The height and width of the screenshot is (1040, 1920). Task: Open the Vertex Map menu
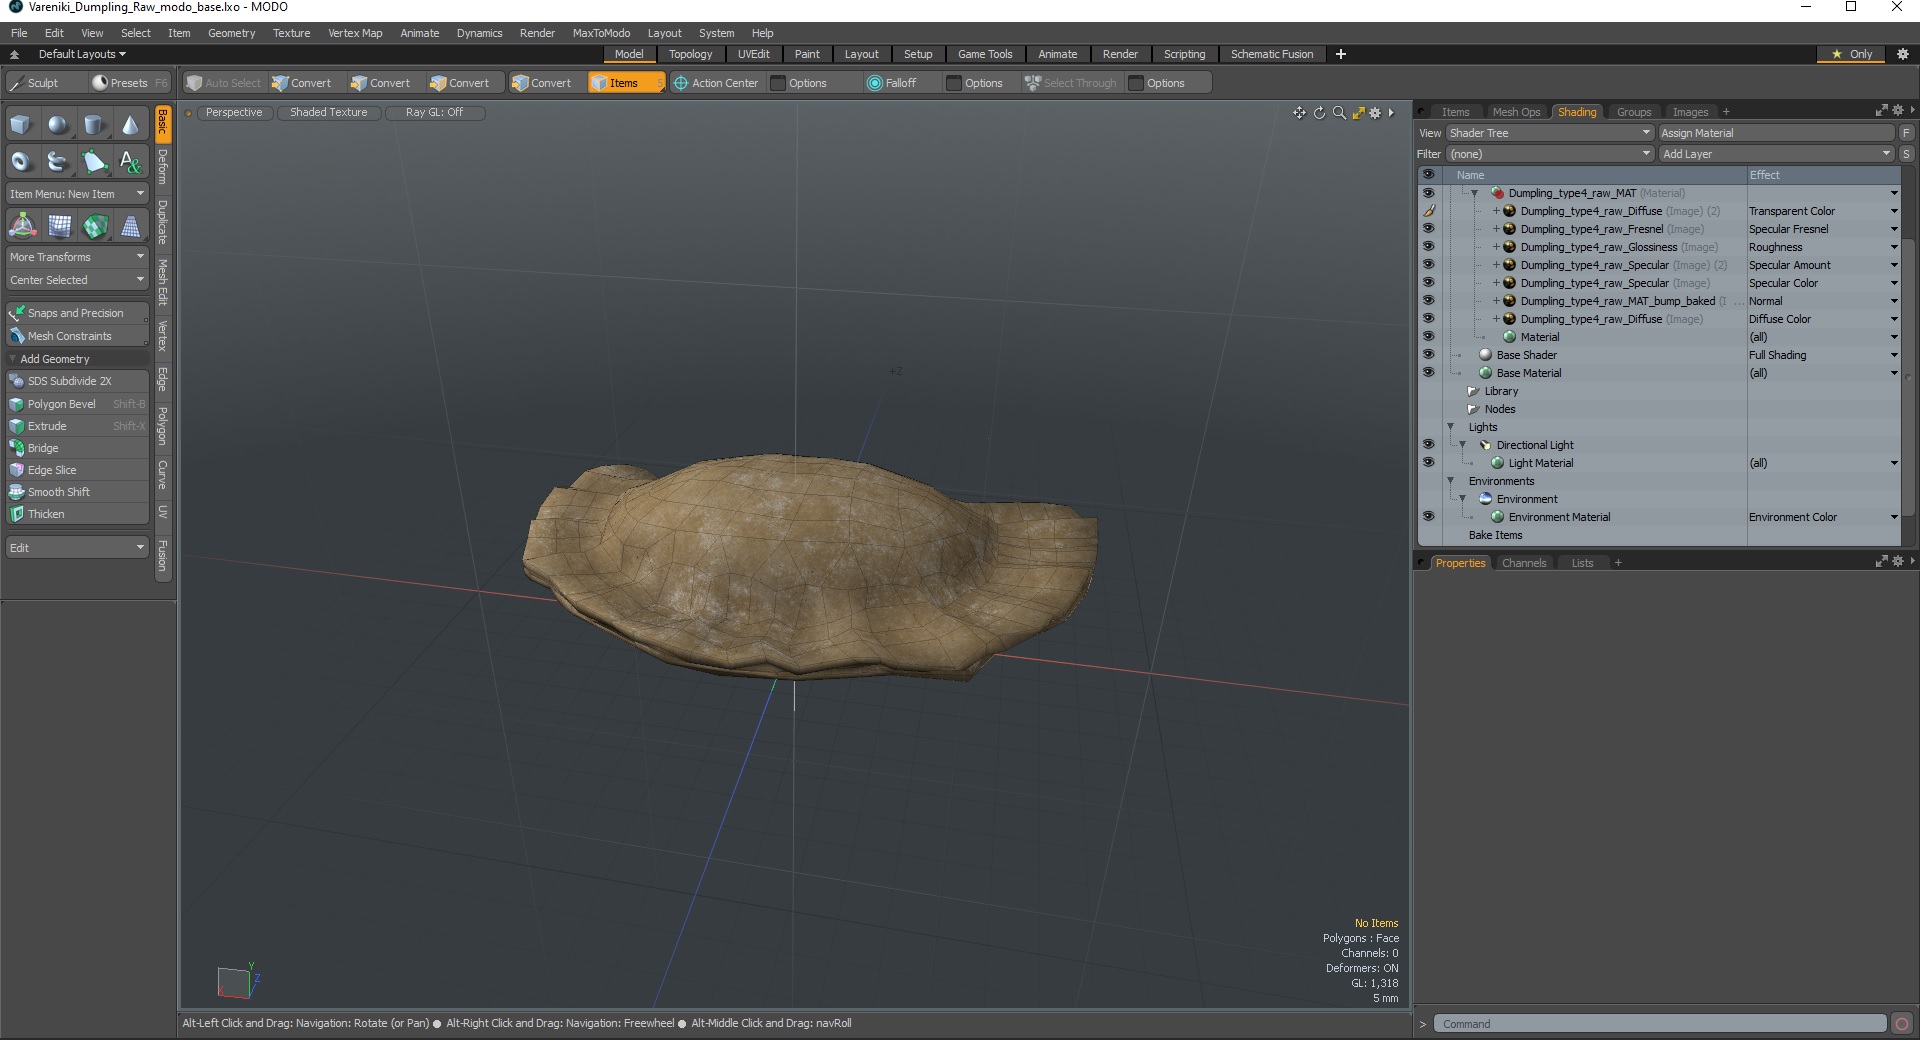click(x=355, y=33)
